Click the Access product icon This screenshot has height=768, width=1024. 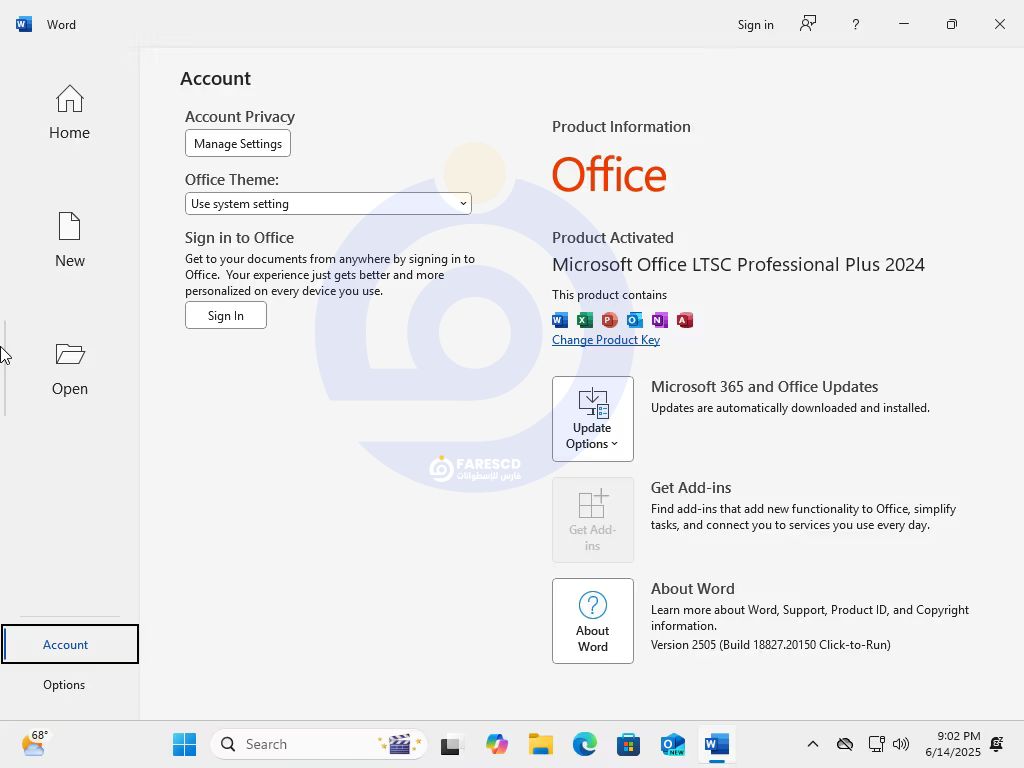tap(684, 320)
